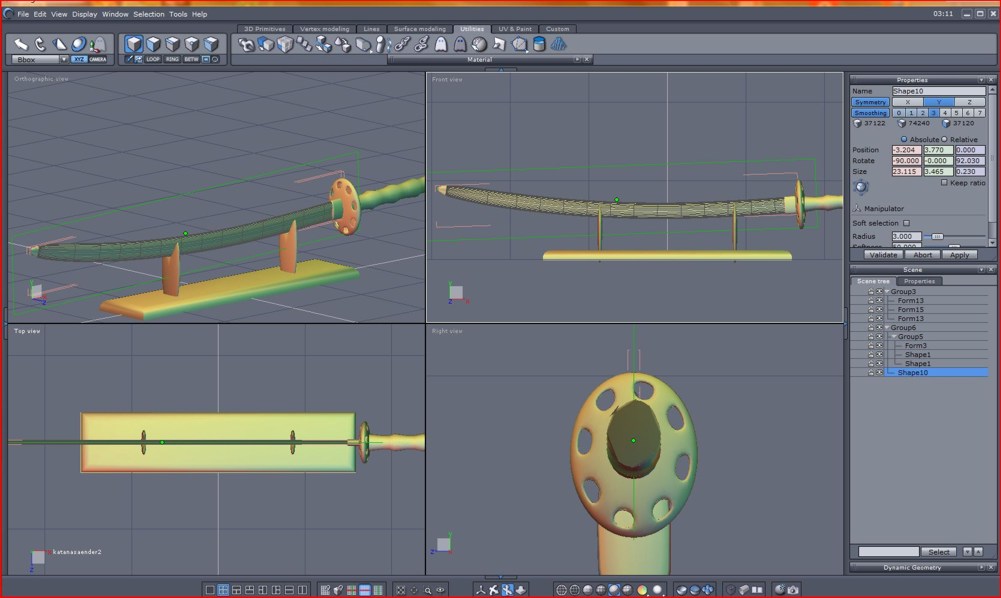The height and width of the screenshot is (598, 1001).
Task: Click the Select button in Scene panel
Action: click(x=938, y=552)
